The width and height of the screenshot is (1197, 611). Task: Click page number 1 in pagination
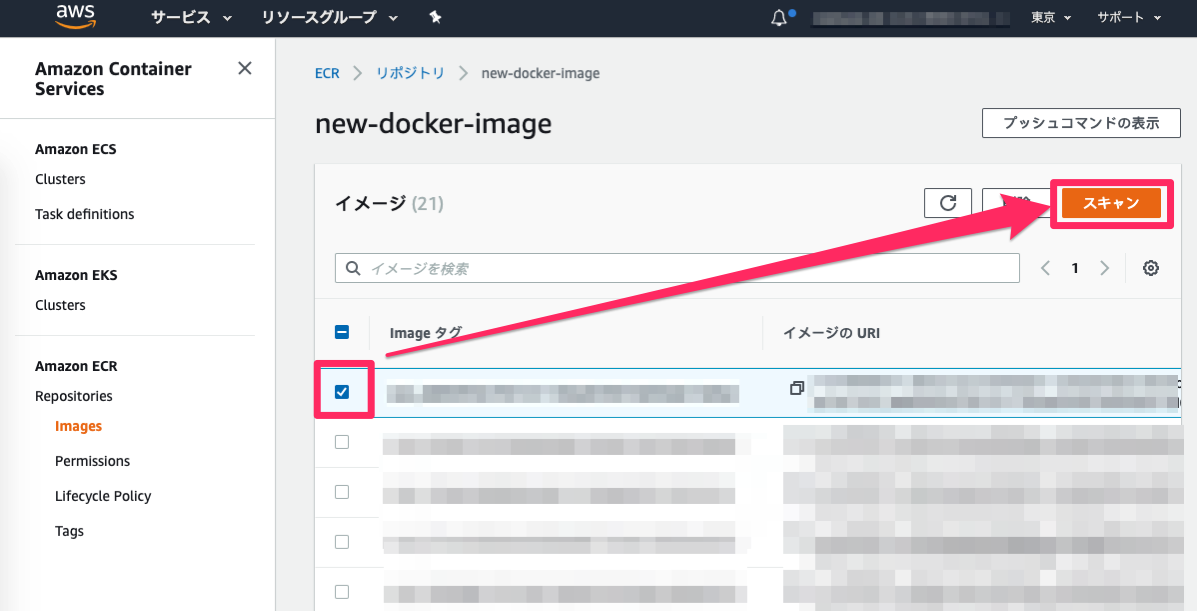click(x=1075, y=268)
